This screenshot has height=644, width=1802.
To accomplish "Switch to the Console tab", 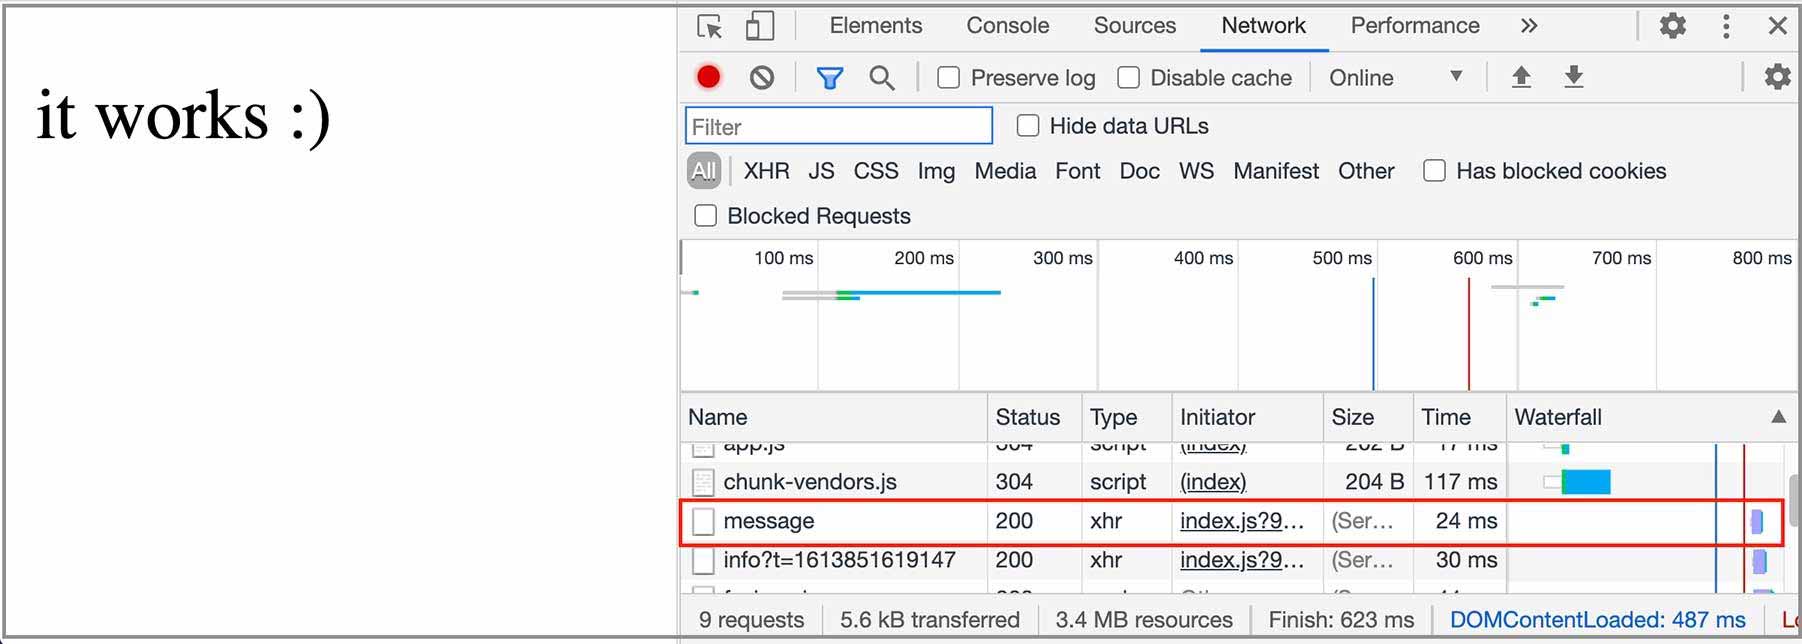I will [1007, 26].
